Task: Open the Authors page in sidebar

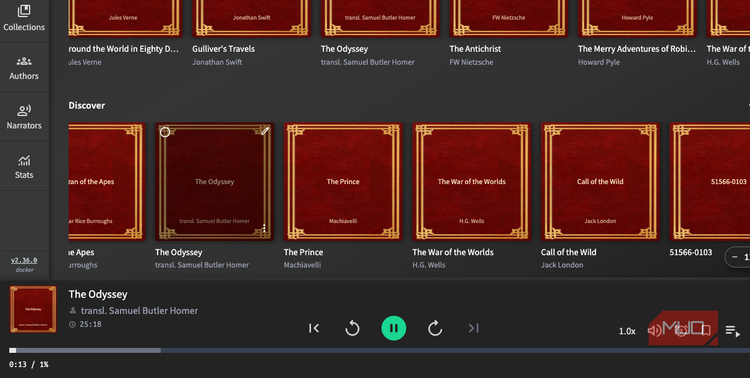Action: coord(24,67)
